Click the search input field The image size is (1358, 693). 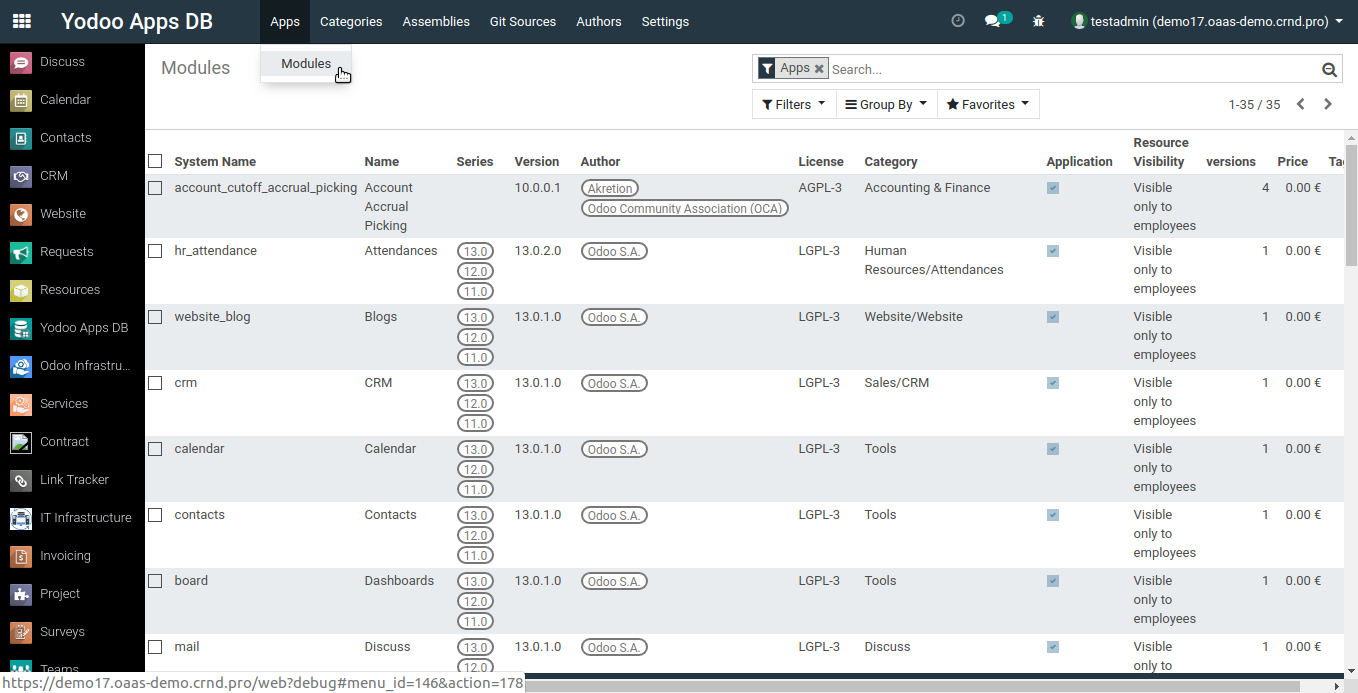tap(1073, 69)
